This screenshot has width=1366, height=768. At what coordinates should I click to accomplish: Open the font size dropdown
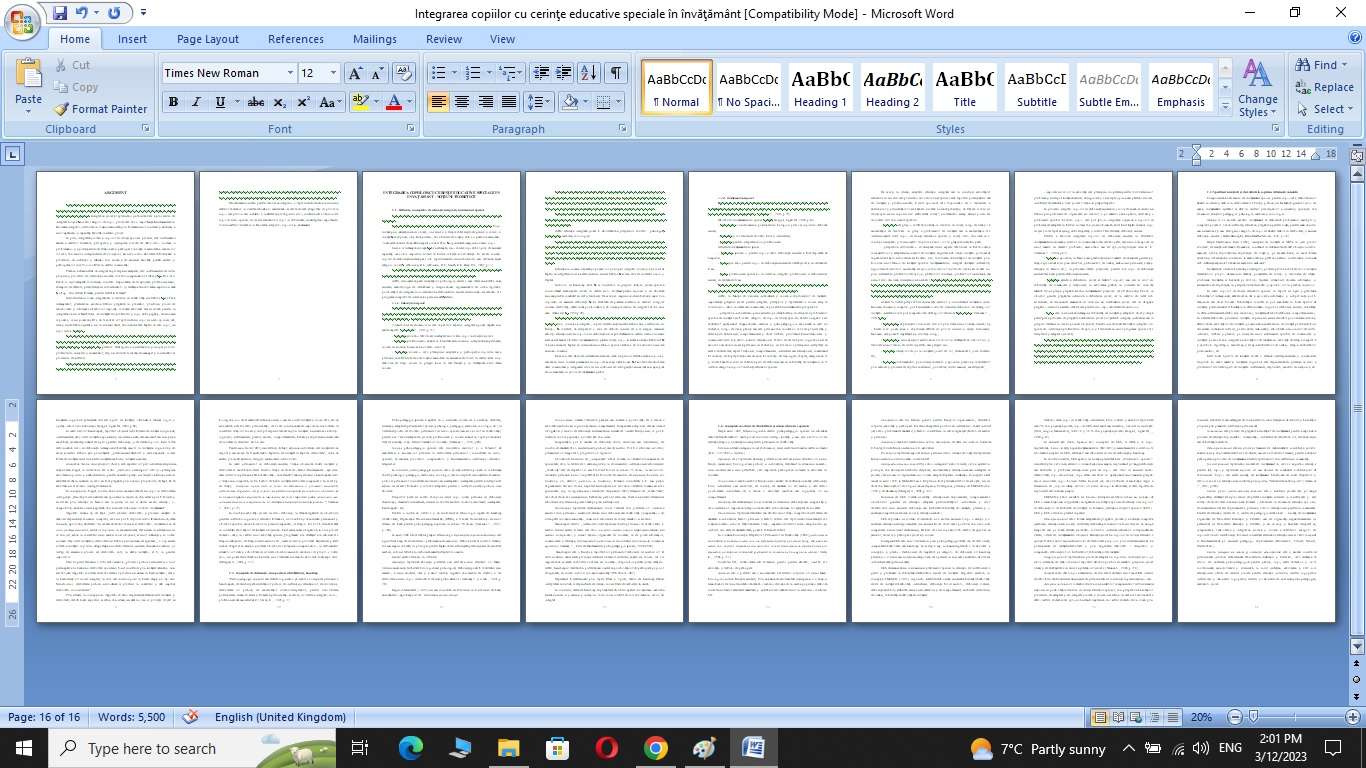click(333, 73)
